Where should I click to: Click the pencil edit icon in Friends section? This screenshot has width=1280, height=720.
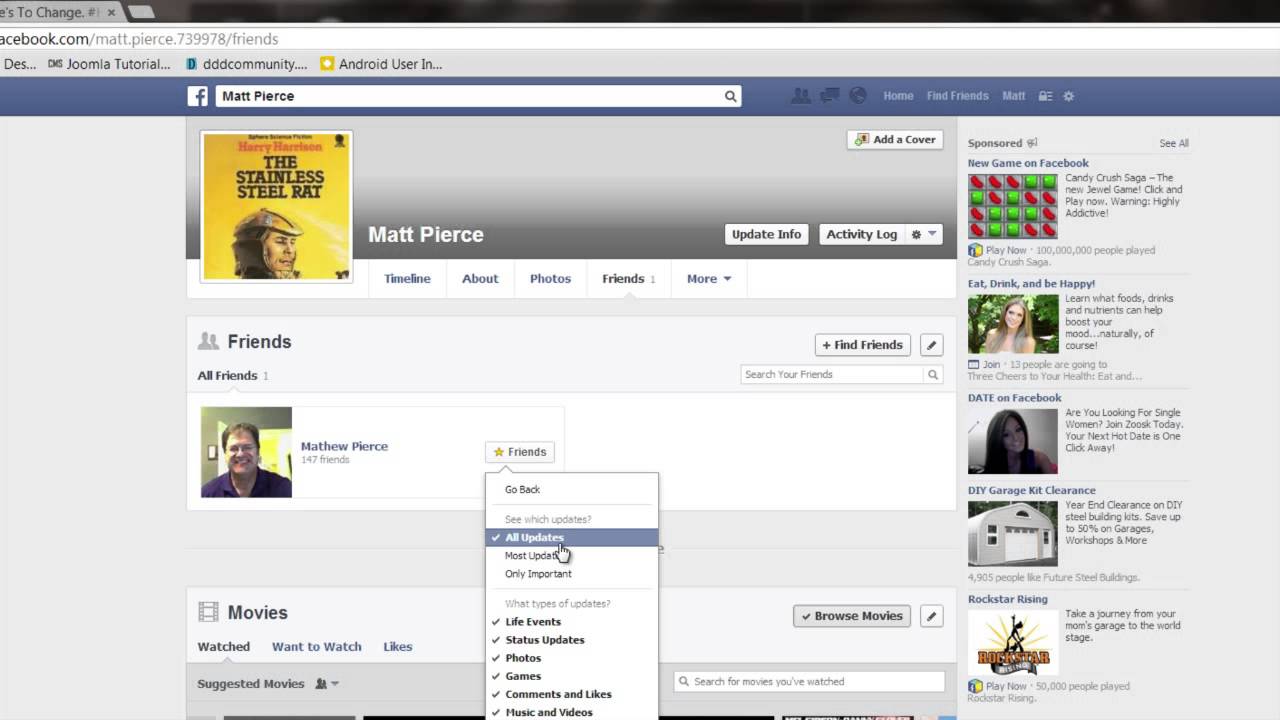click(x=931, y=345)
